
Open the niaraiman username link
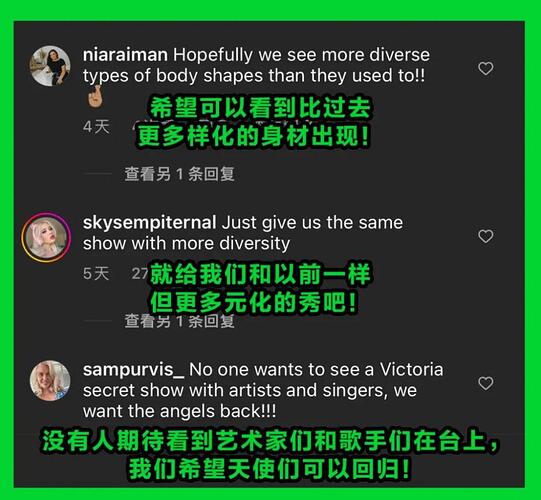click(125, 55)
